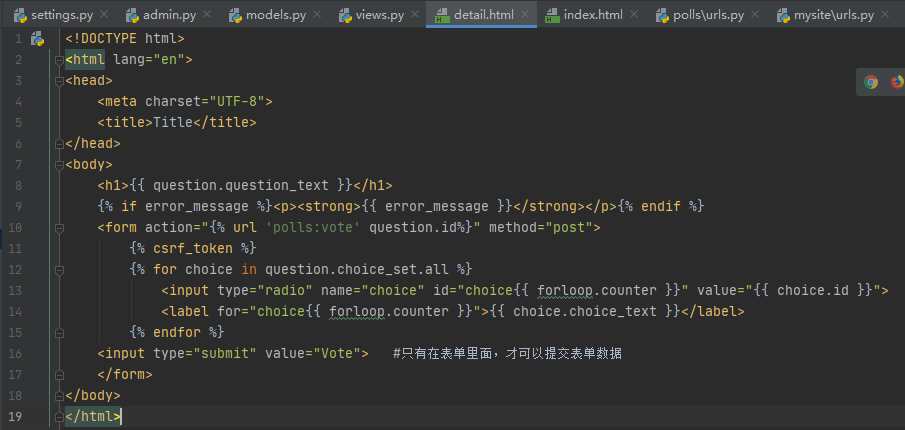Click choice.id in the value attribute
The width and height of the screenshot is (905, 430).
[813, 290]
